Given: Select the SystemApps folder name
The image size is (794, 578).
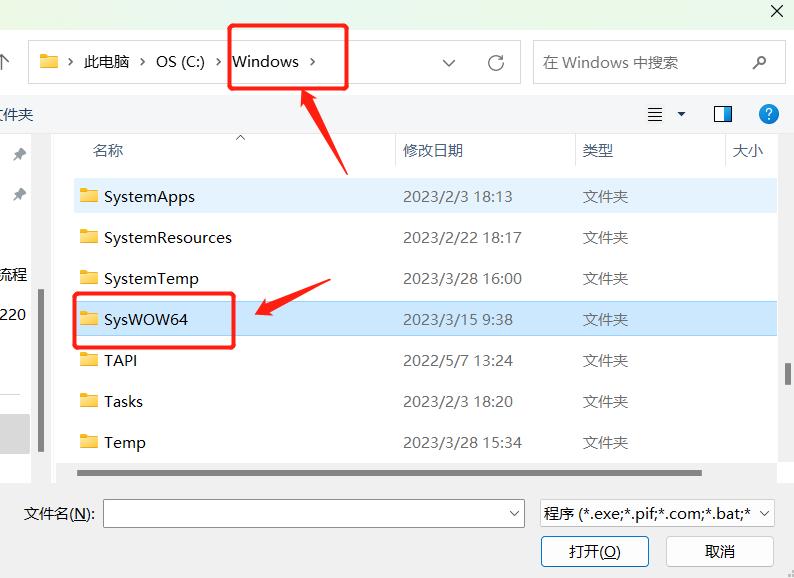Looking at the screenshot, I should tap(149, 197).
